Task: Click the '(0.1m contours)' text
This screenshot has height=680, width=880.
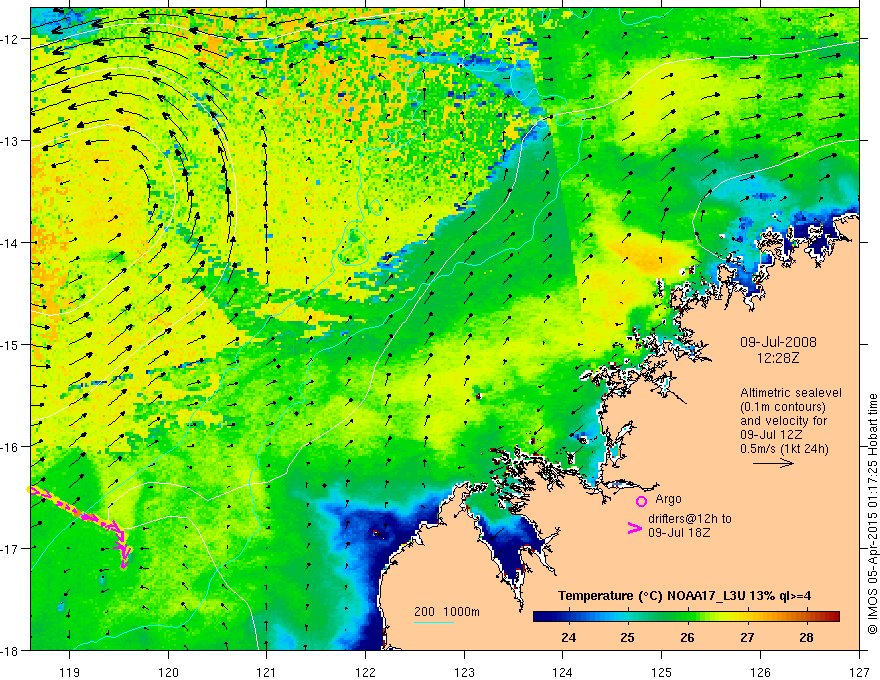Action: click(783, 407)
